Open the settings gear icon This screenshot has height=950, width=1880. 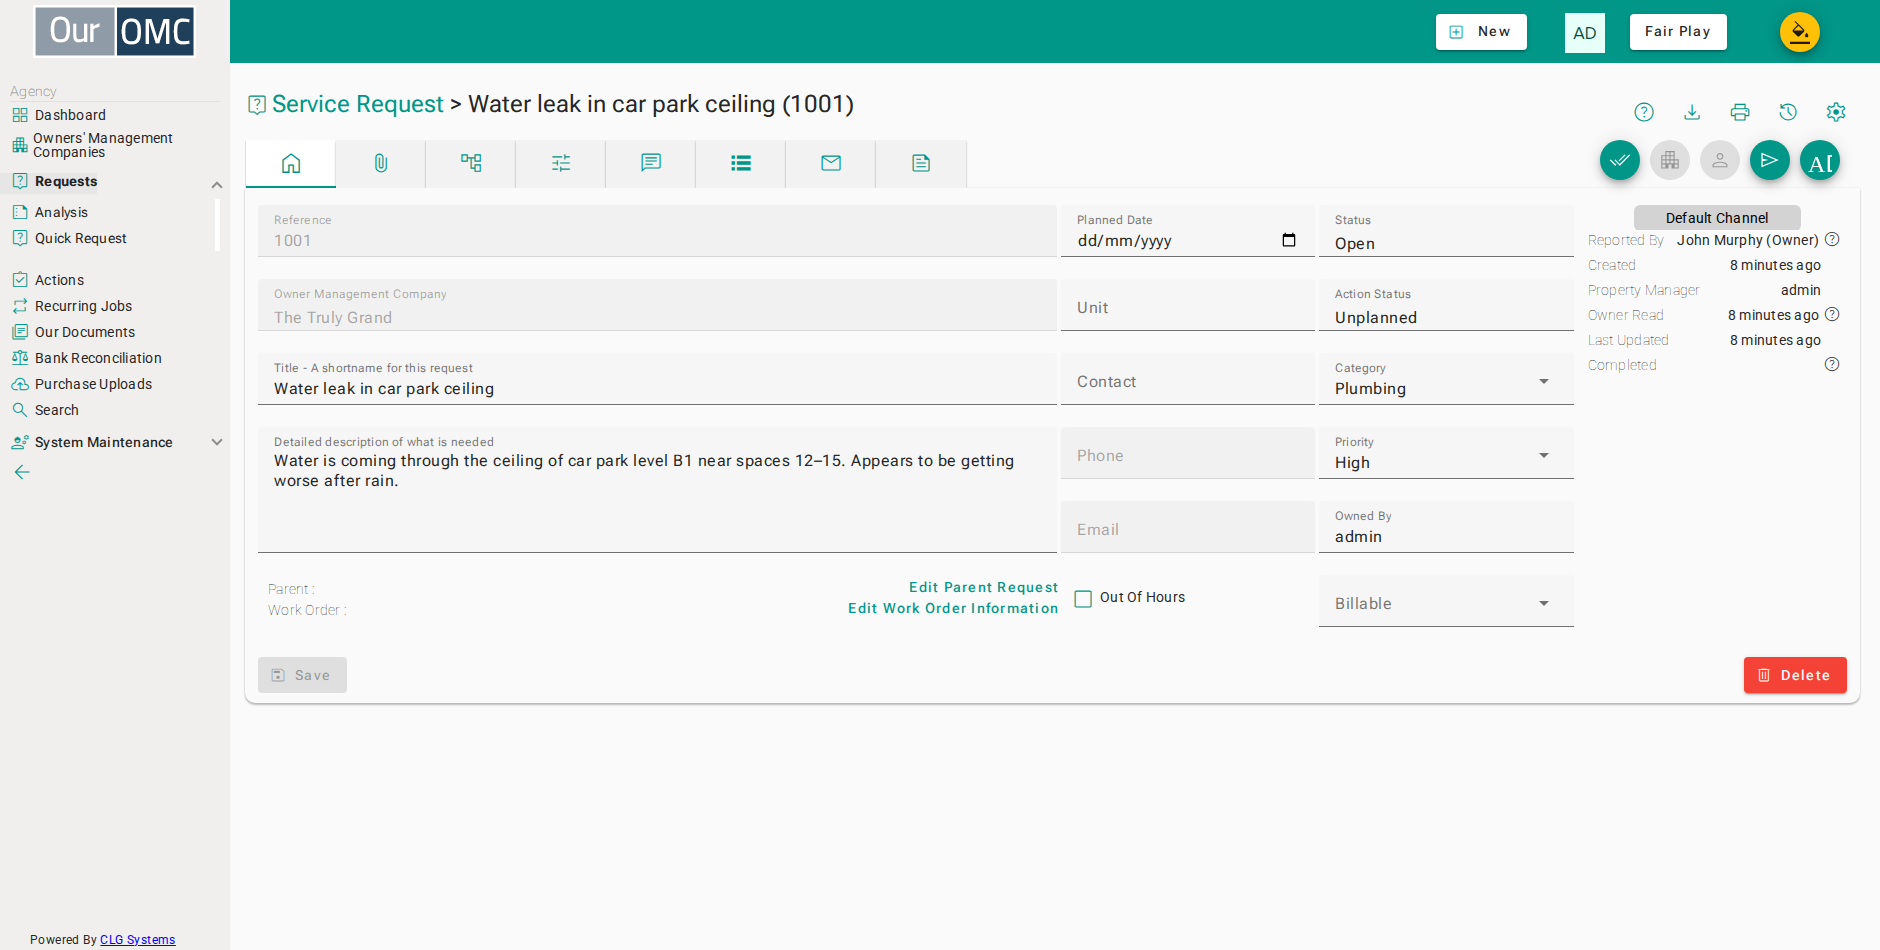(1836, 112)
